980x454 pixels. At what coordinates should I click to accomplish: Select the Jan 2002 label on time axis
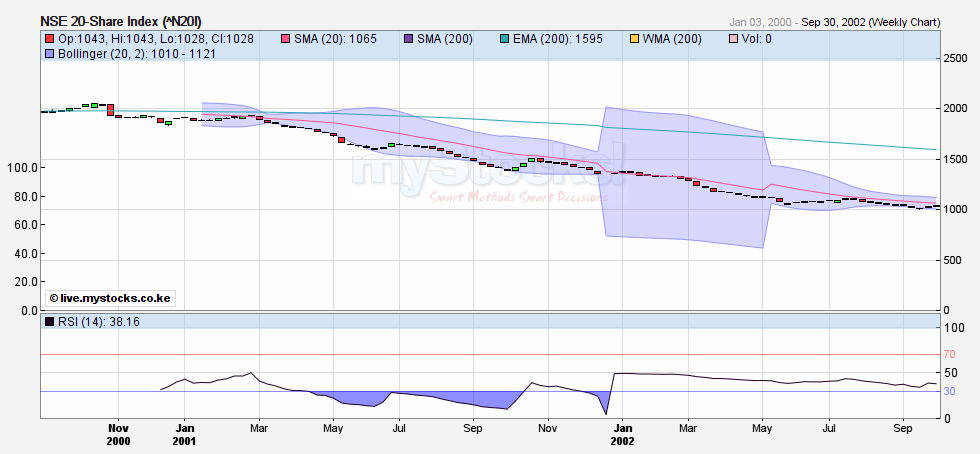(621, 433)
